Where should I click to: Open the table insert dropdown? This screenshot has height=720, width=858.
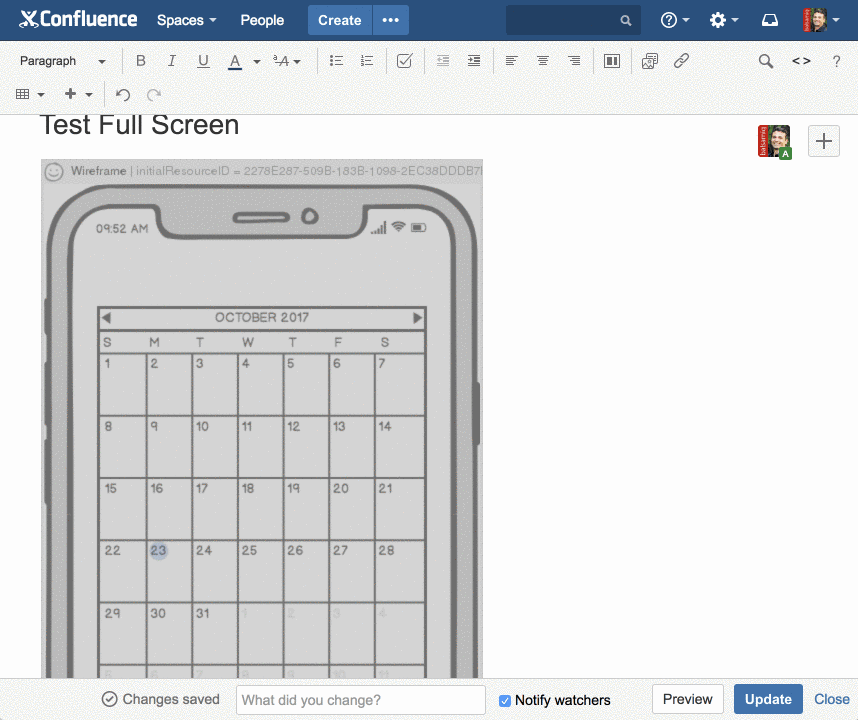(30, 94)
